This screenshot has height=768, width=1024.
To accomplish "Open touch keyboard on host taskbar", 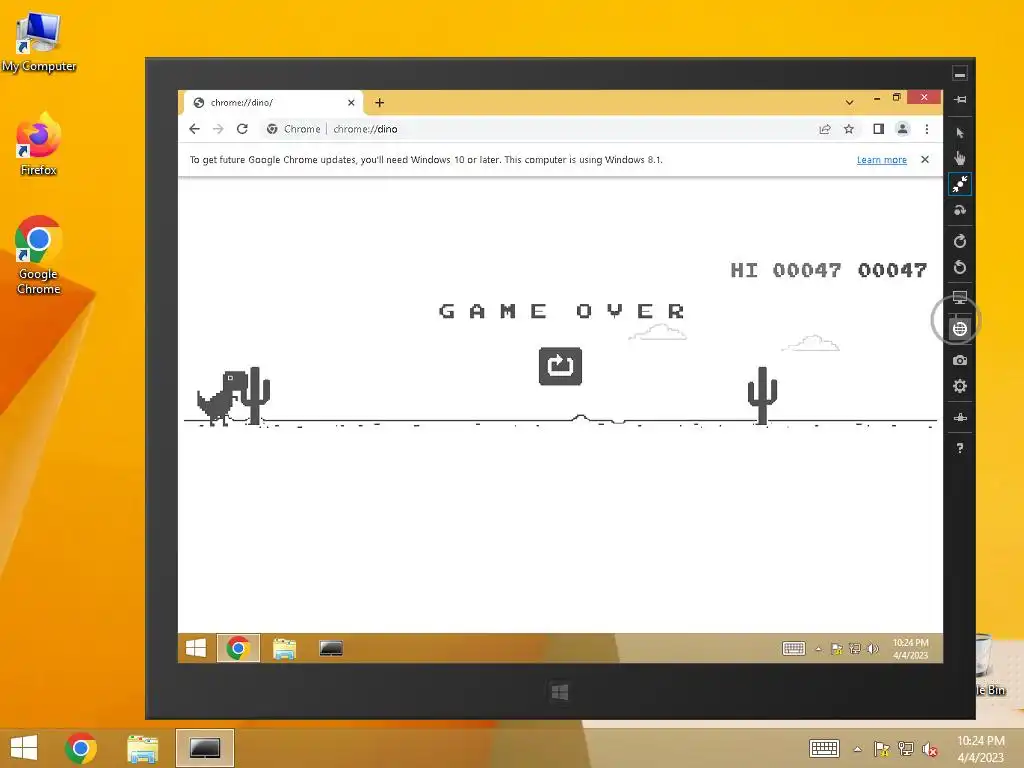I will coord(824,748).
